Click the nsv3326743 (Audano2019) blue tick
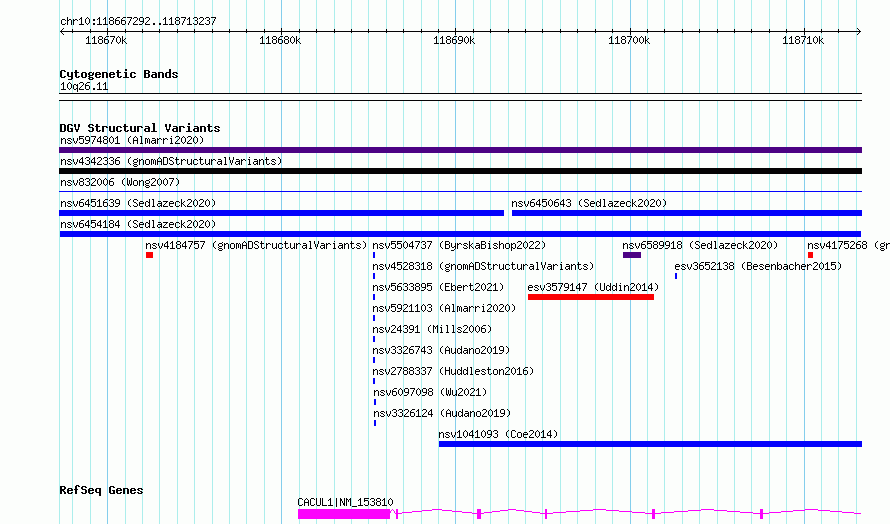 (374, 360)
